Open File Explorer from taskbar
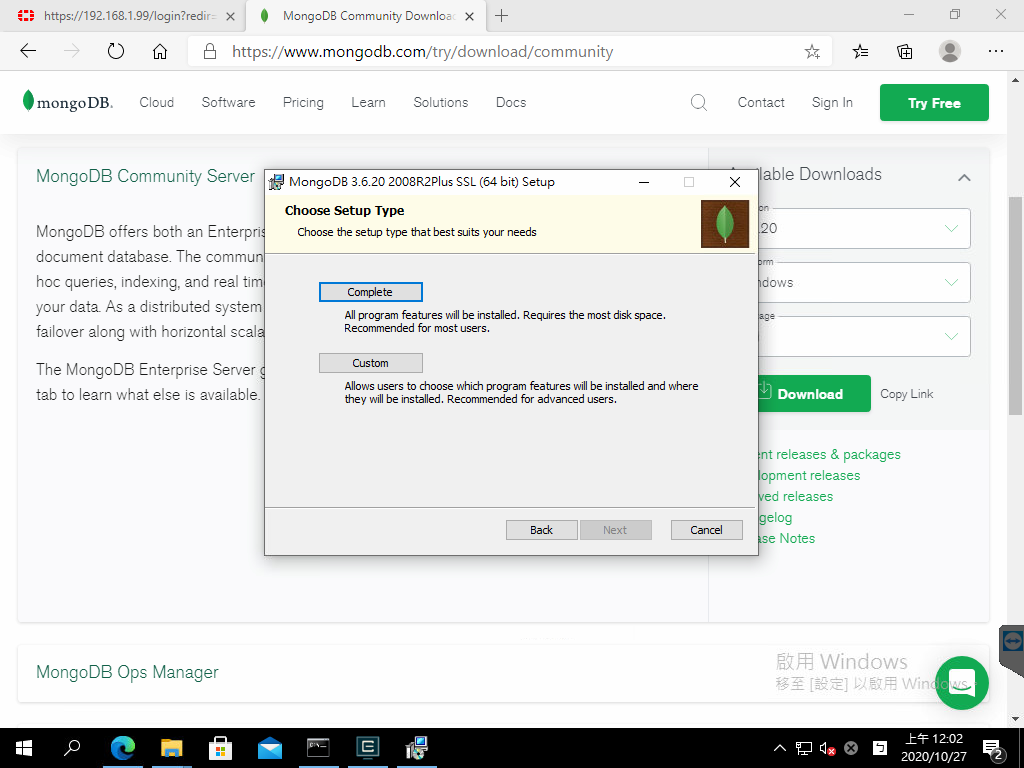Image resolution: width=1024 pixels, height=768 pixels. (x=172, y=748)
